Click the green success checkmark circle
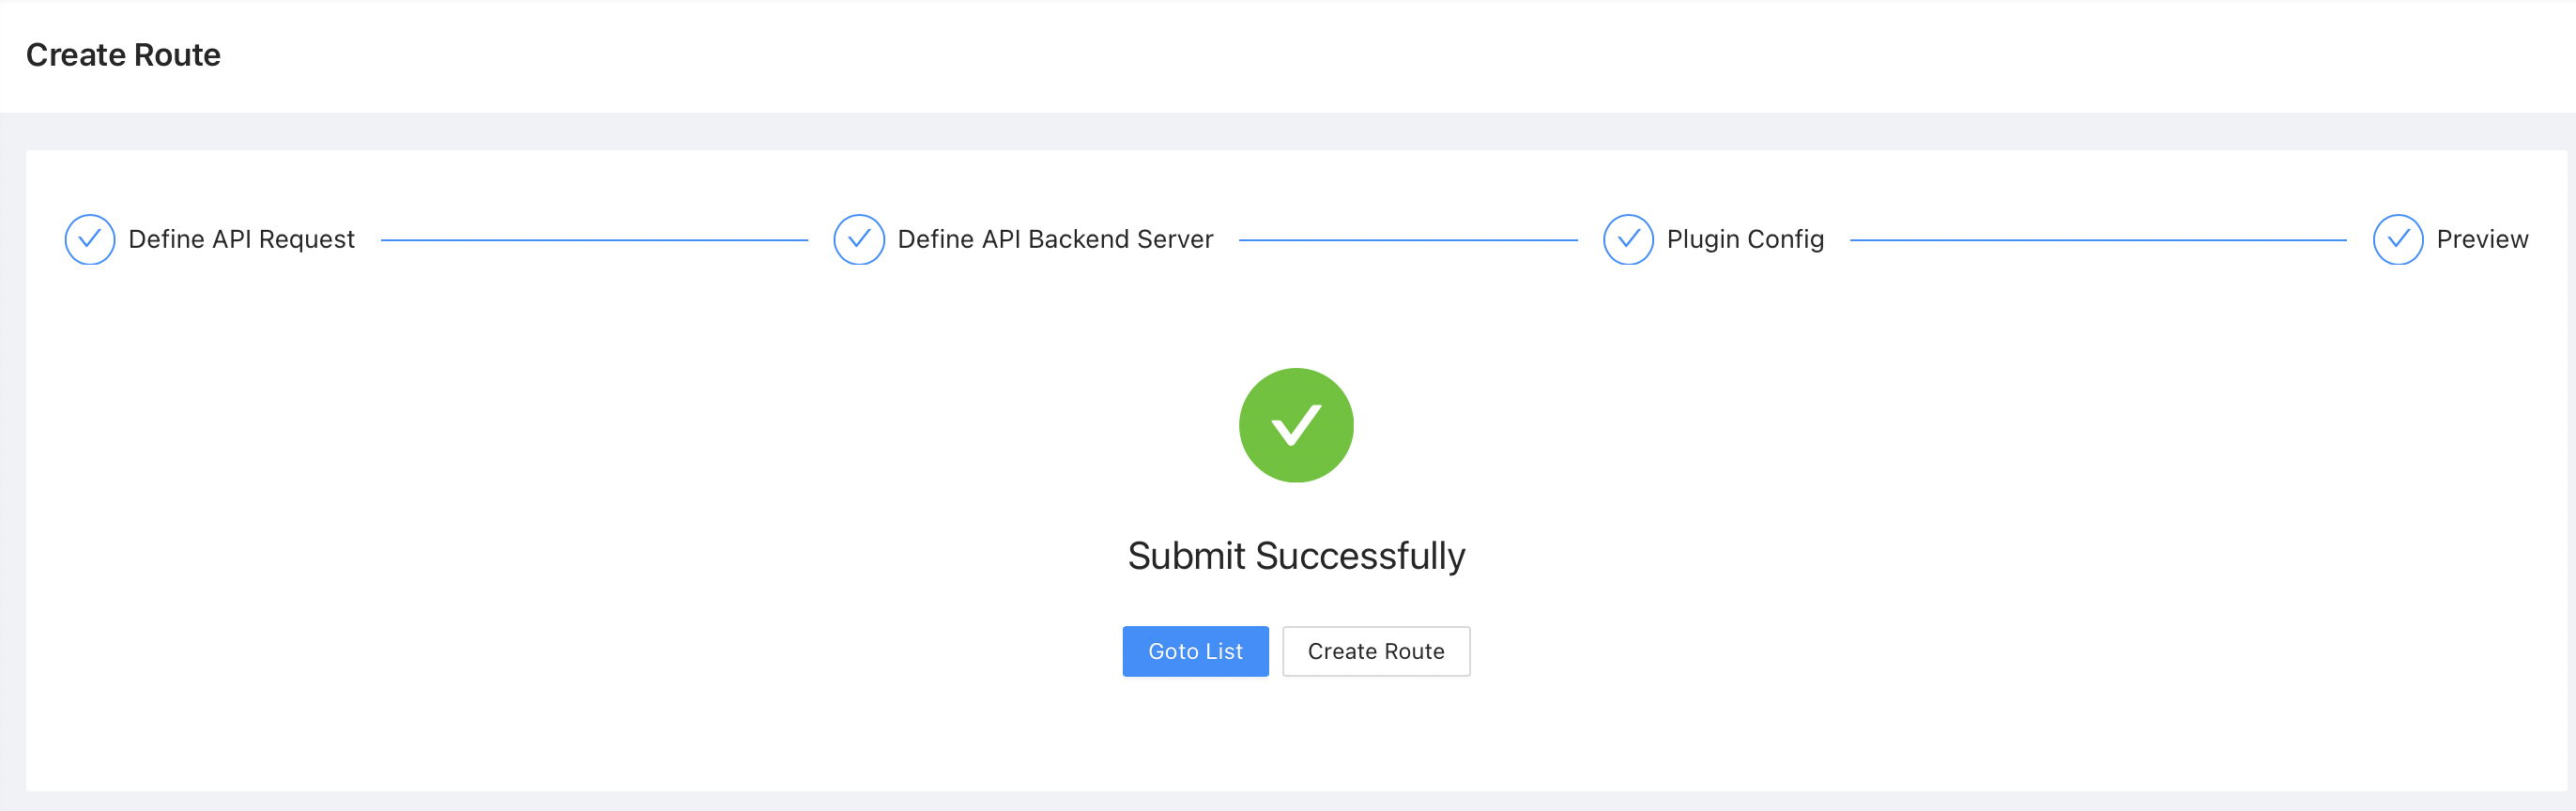 coord(1296,426)
